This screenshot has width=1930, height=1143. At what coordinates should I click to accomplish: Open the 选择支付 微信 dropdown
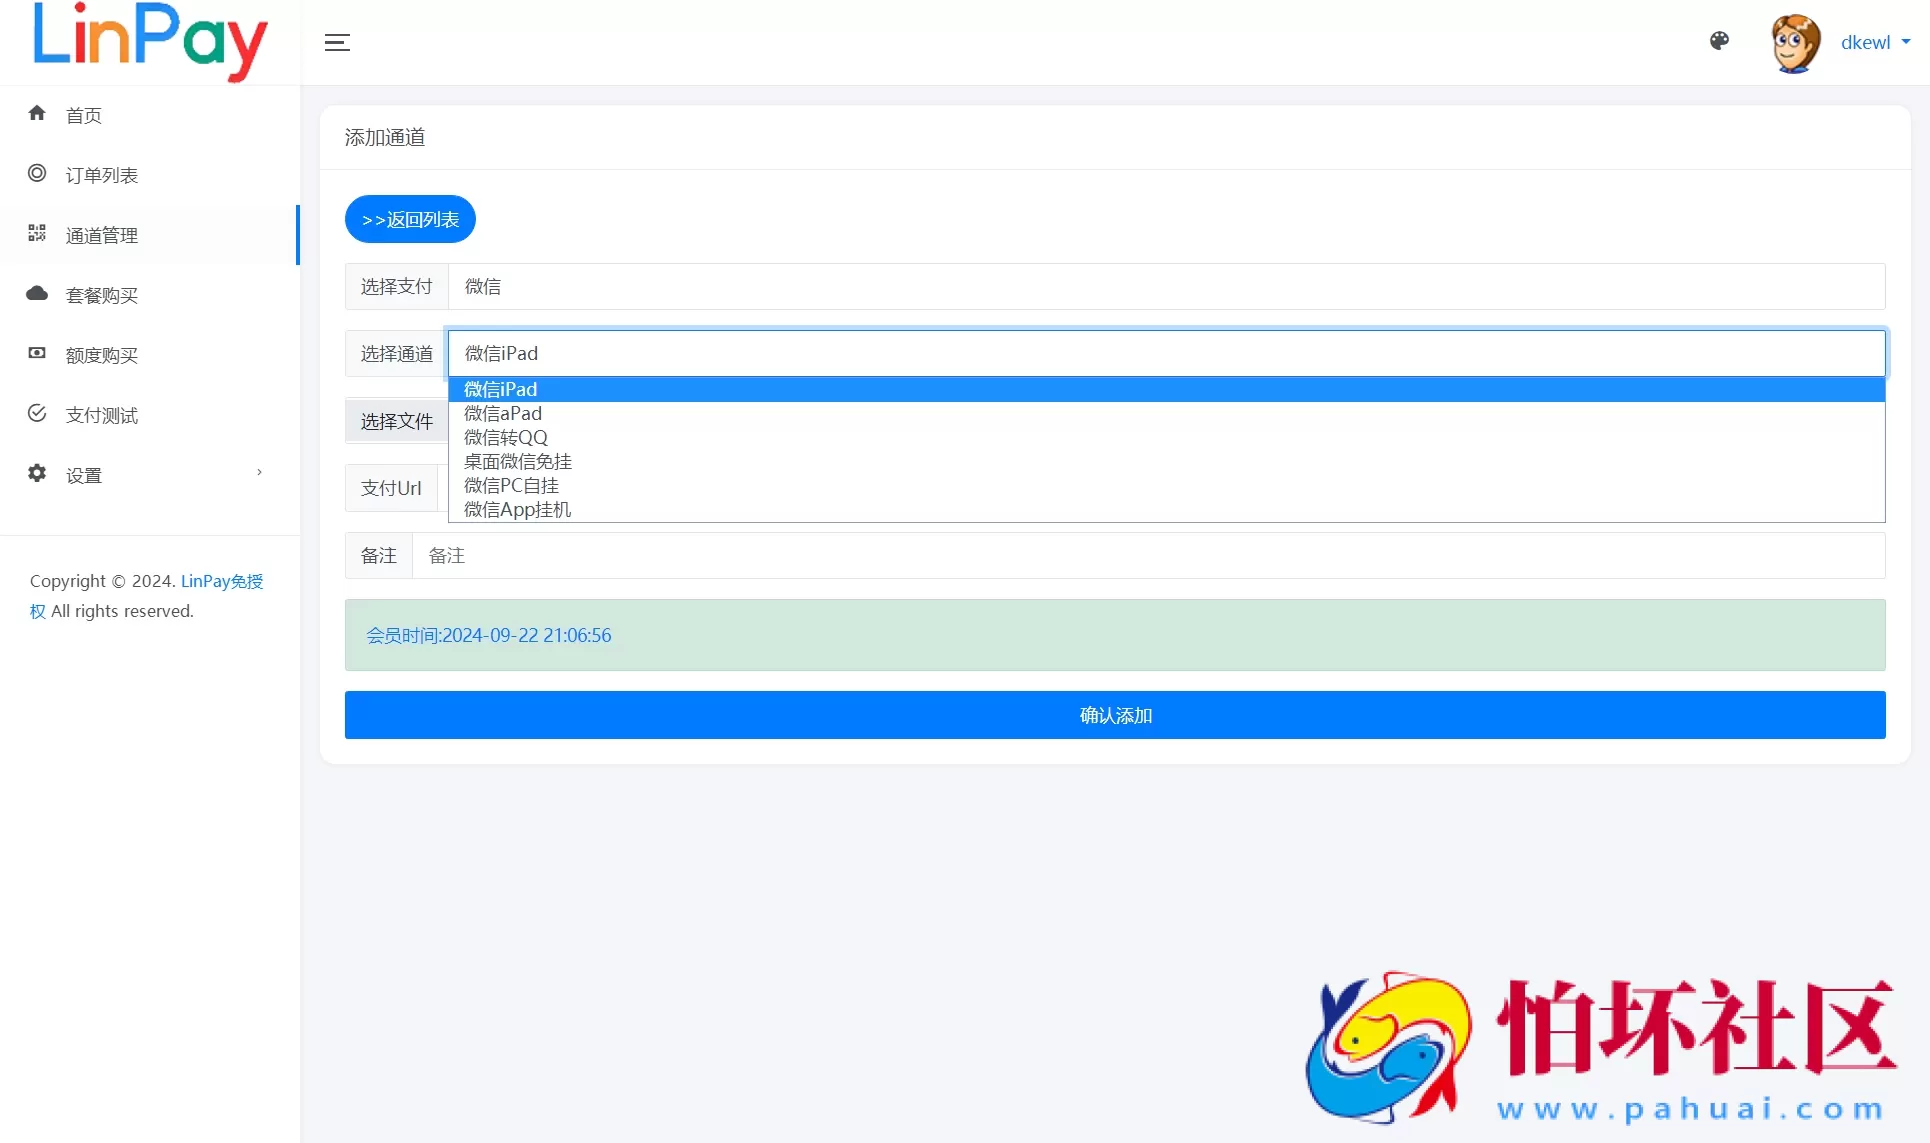click(1165, 287)
